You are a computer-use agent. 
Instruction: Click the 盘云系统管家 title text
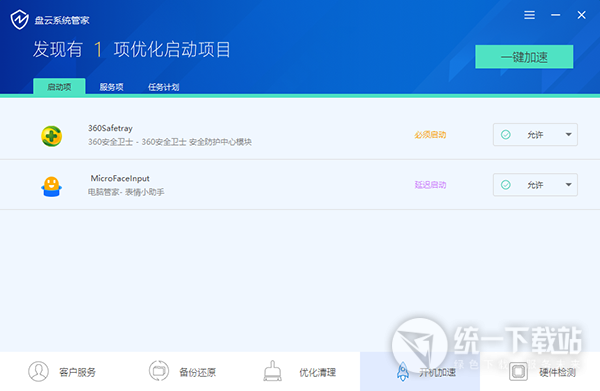62,20
